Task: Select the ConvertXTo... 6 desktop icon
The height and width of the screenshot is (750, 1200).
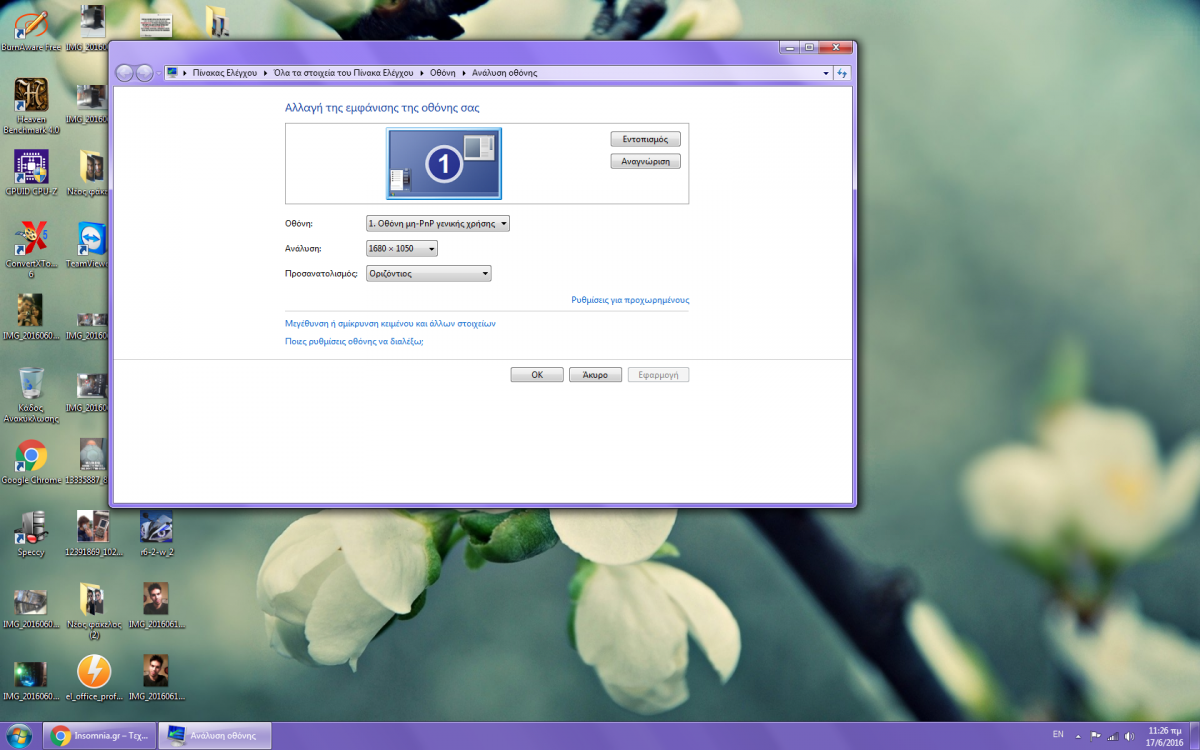Action: coord(31,250)
